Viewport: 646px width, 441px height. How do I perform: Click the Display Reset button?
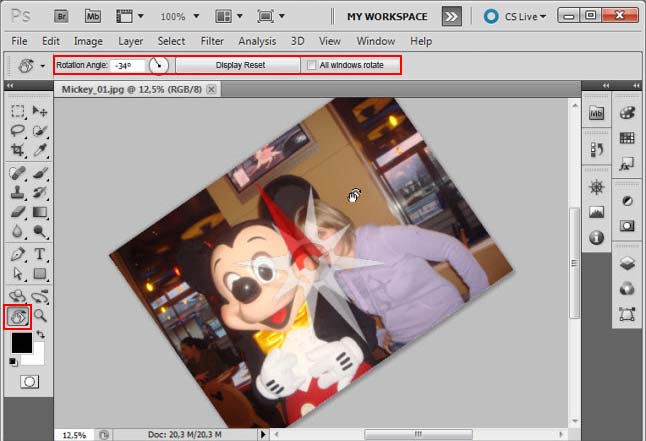pos(240,65)
